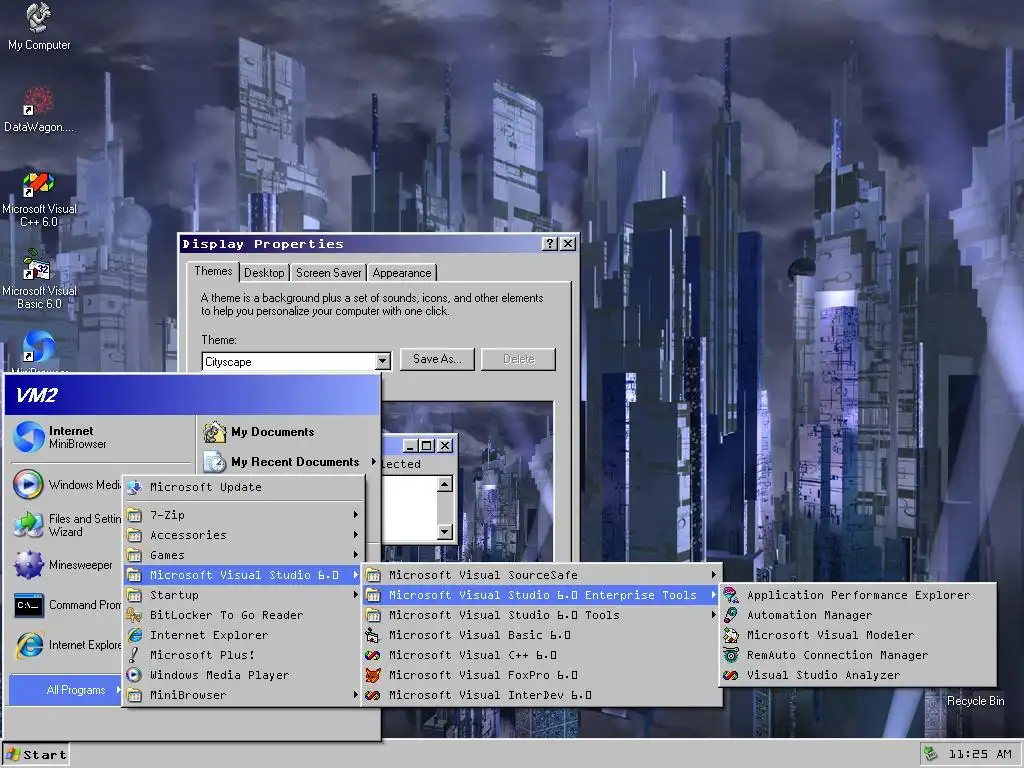Expand the 7-Zip programs folder
The image size is (1024, 768).
coord(243,515)
